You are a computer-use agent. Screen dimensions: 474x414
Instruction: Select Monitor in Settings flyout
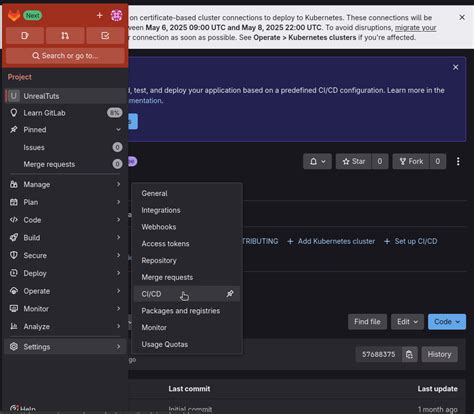[x=187, y=328]
